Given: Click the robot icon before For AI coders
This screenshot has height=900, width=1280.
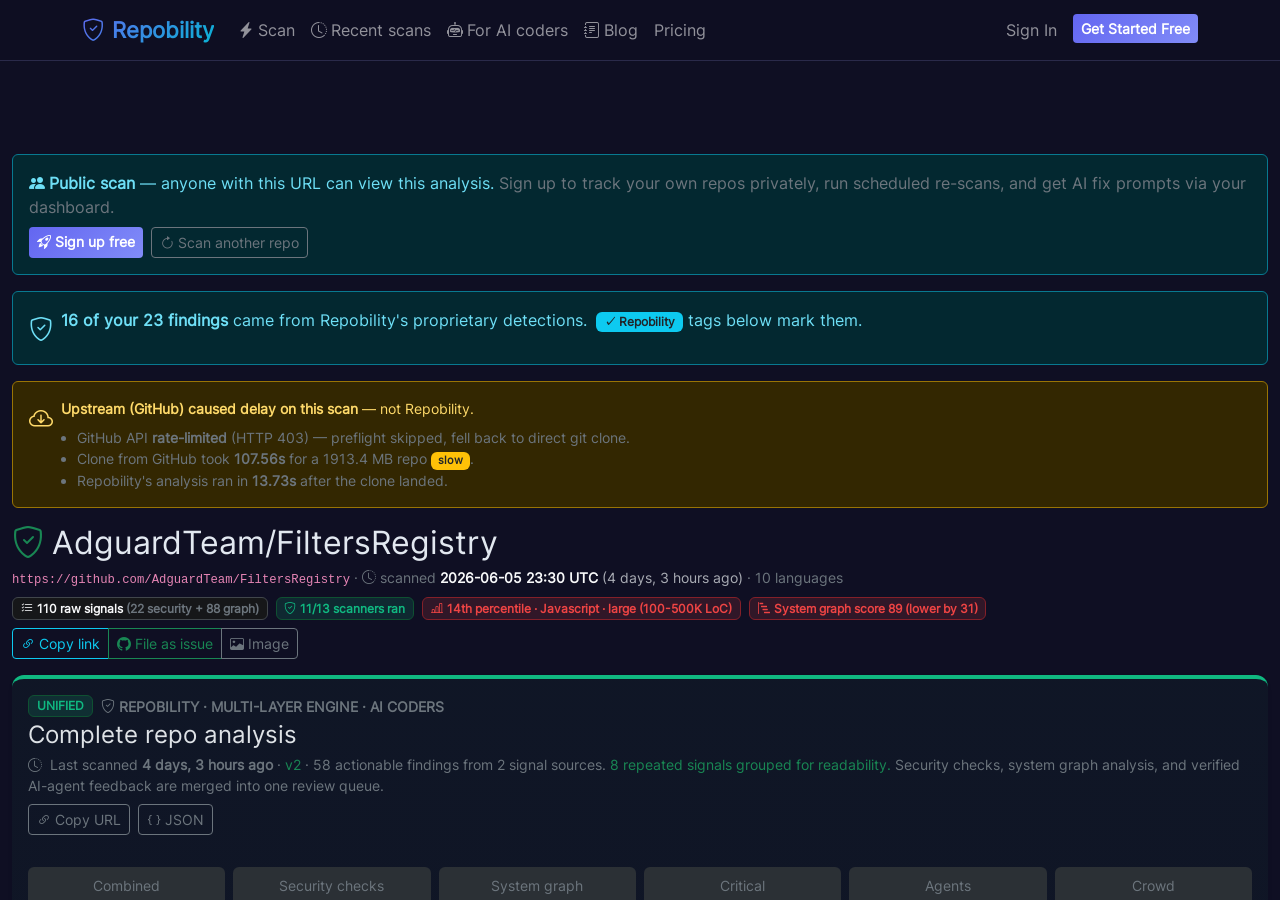Looking at the screenshot, I should [455, 30].
